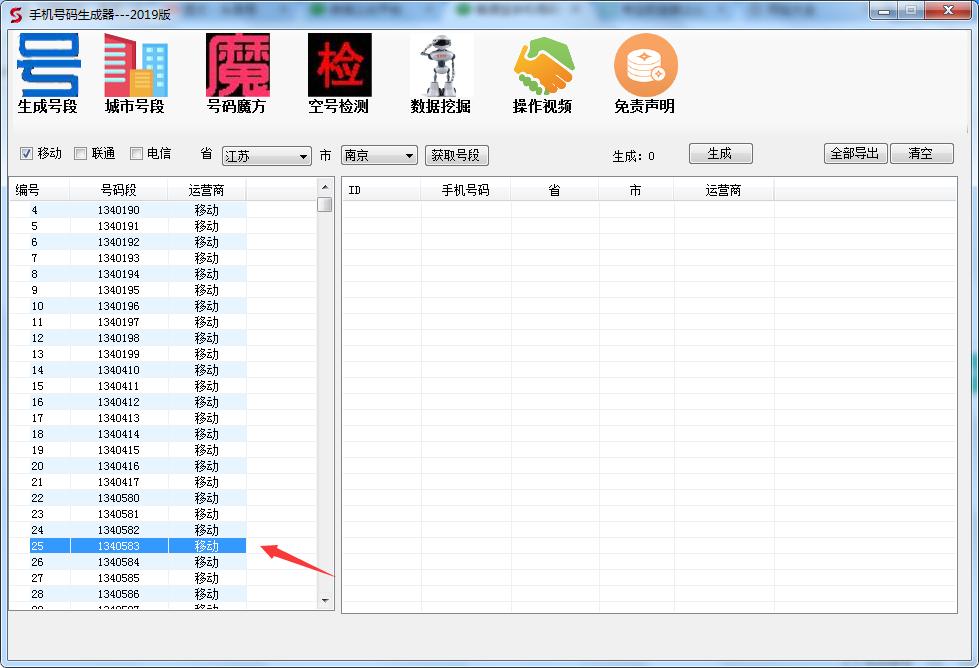Select row 1340199 in the list

coord(128,354)
